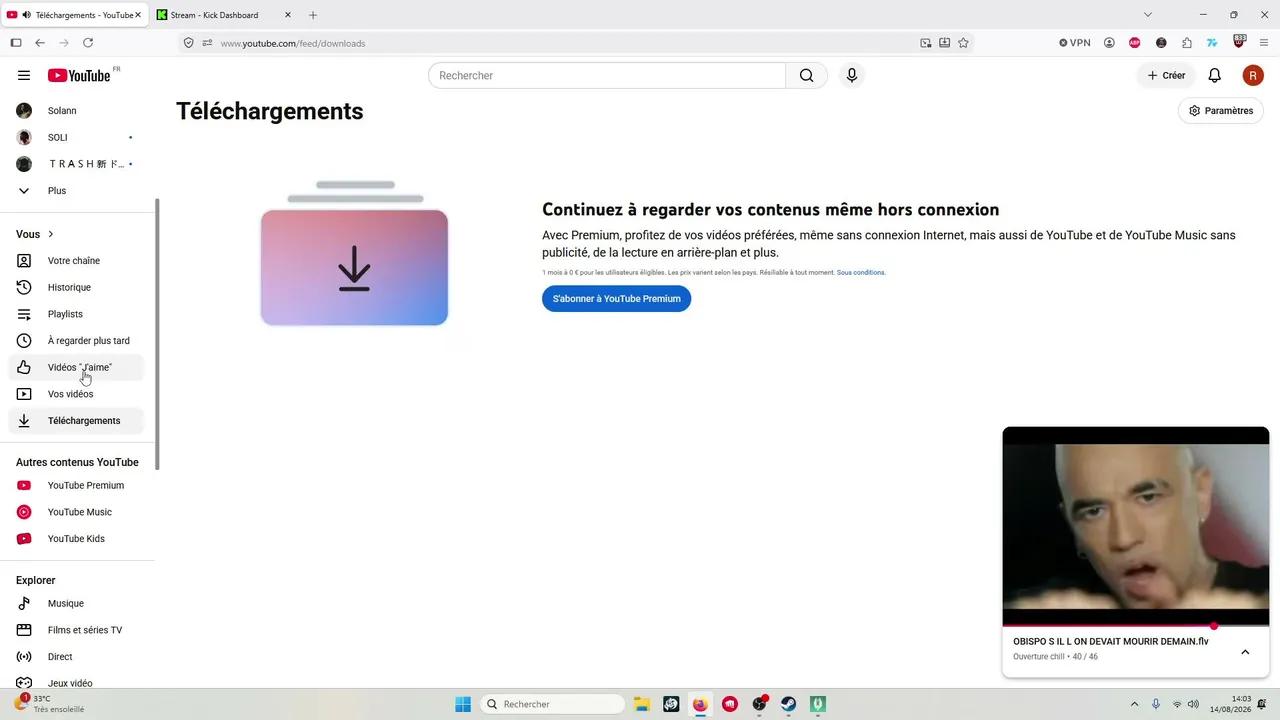Open the Paramètres button

(1220, 111)
